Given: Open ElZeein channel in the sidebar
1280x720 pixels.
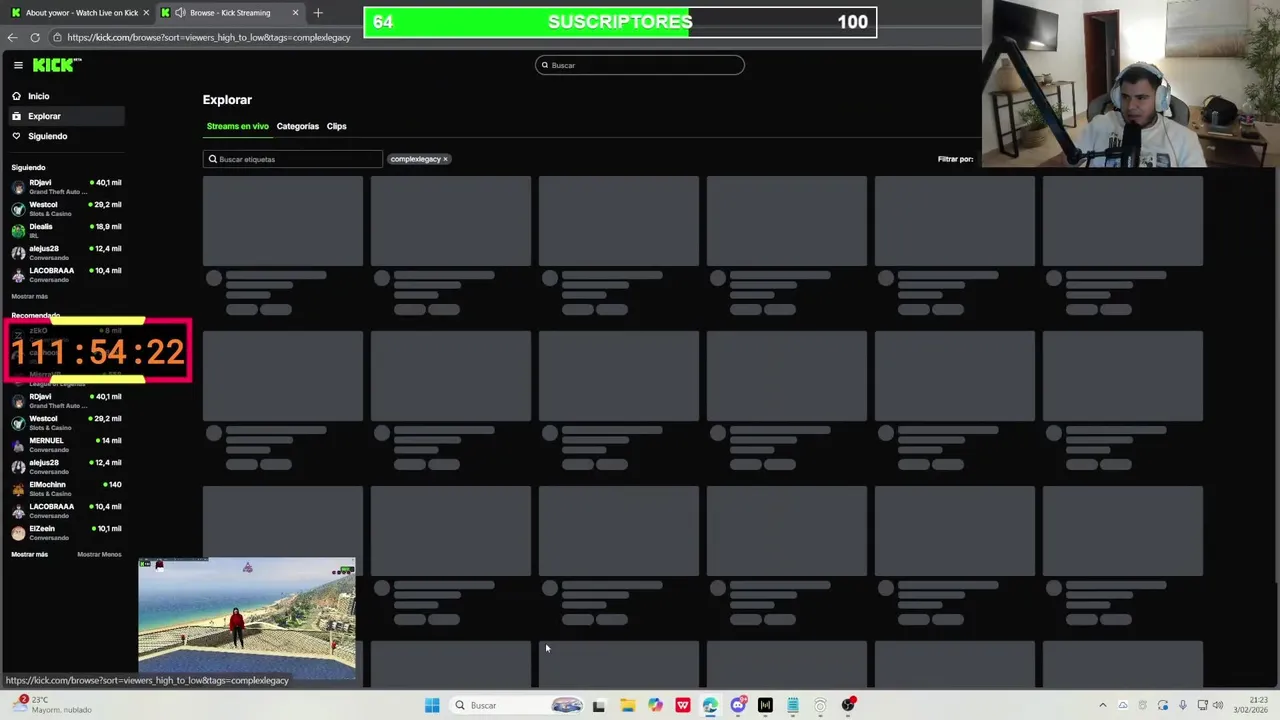Looking at the screenshot, I should (66, 532).
